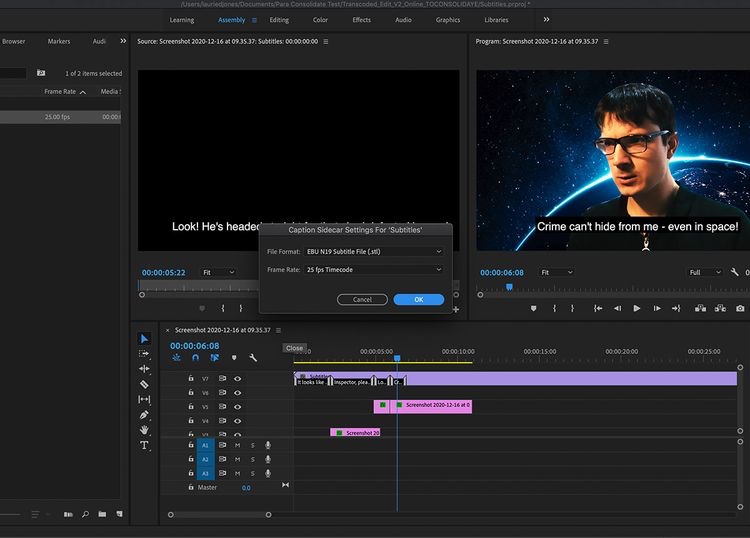The image size is (750, 538).
Task: Mute audio track A3
Action: 237,473
